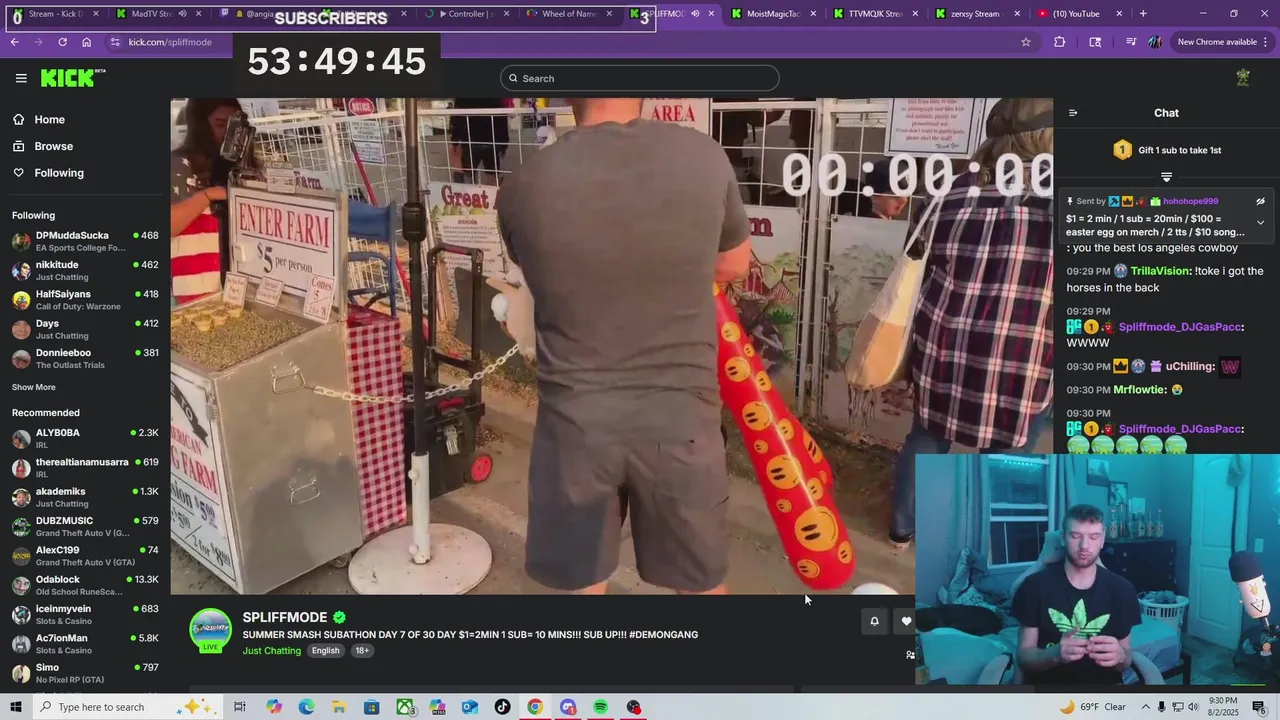Open the Xbox app from the taskbar

point(405,707)
